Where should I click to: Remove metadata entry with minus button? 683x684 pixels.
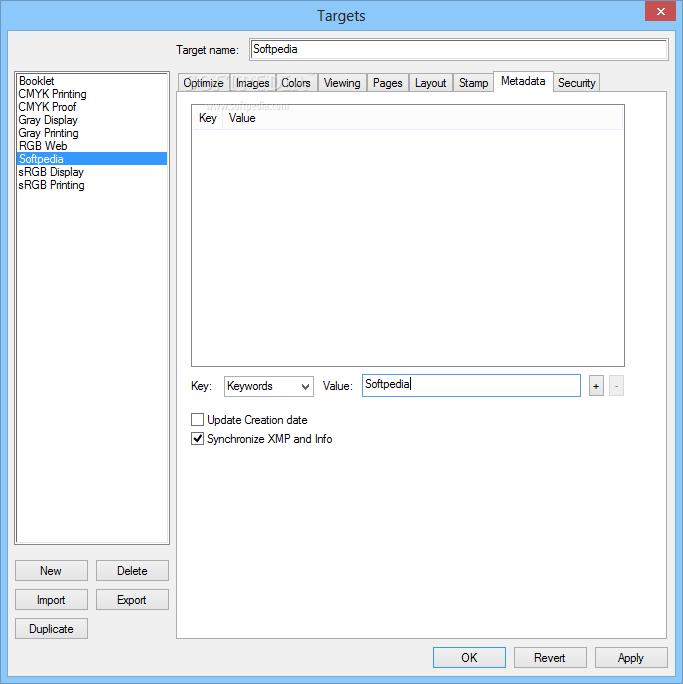(x=616, y=386)
